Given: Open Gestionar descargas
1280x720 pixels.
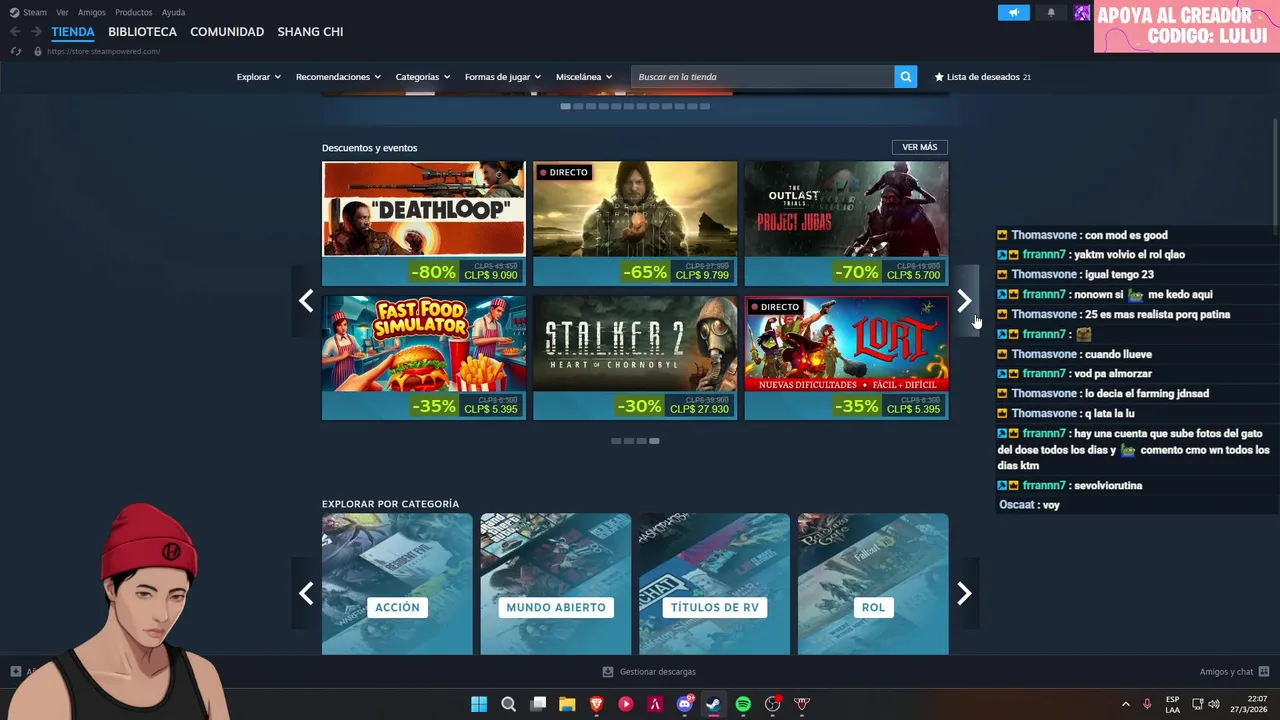Looking at the screenshot, I should coord(649,672).
